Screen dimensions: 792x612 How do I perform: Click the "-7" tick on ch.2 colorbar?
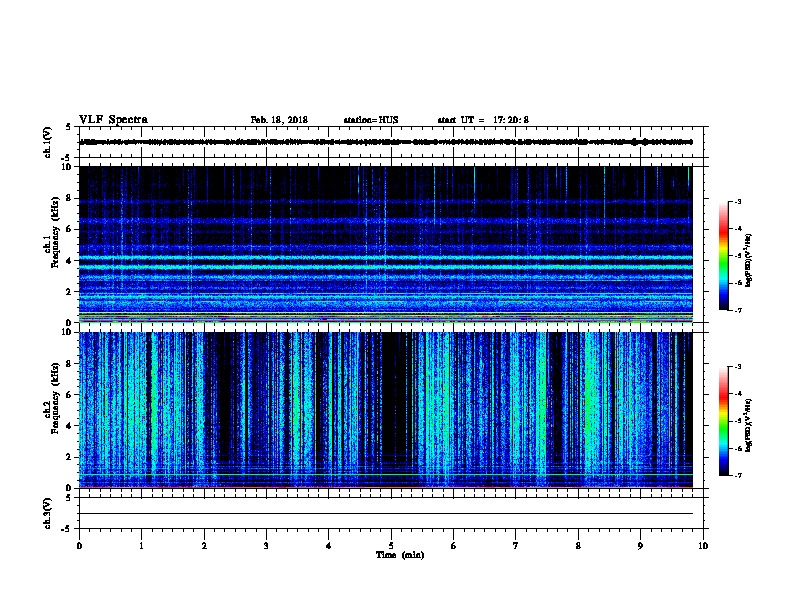tap(737, 475)
